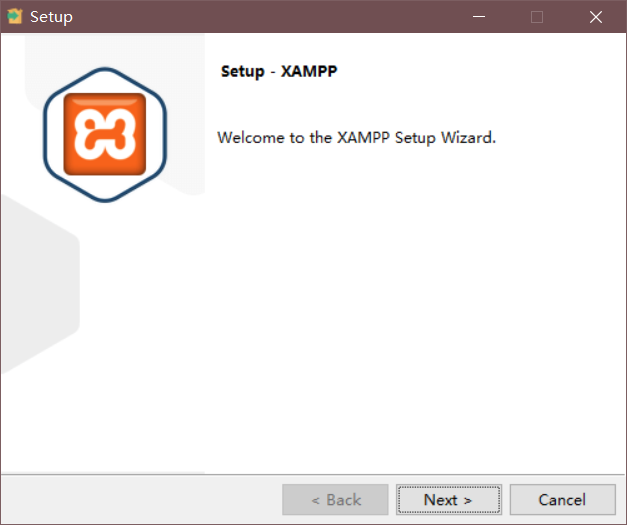
Task: Close the Setup wizard window
Action: coord(596,17)
